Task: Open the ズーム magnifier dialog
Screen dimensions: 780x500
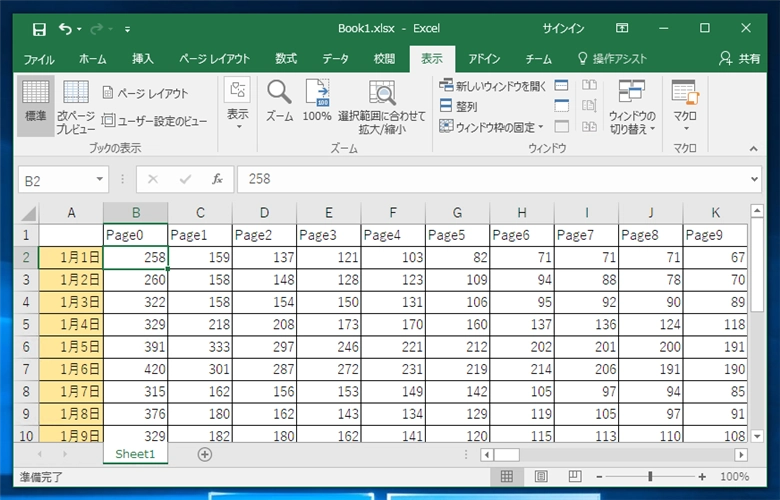Action: (279, 101)
